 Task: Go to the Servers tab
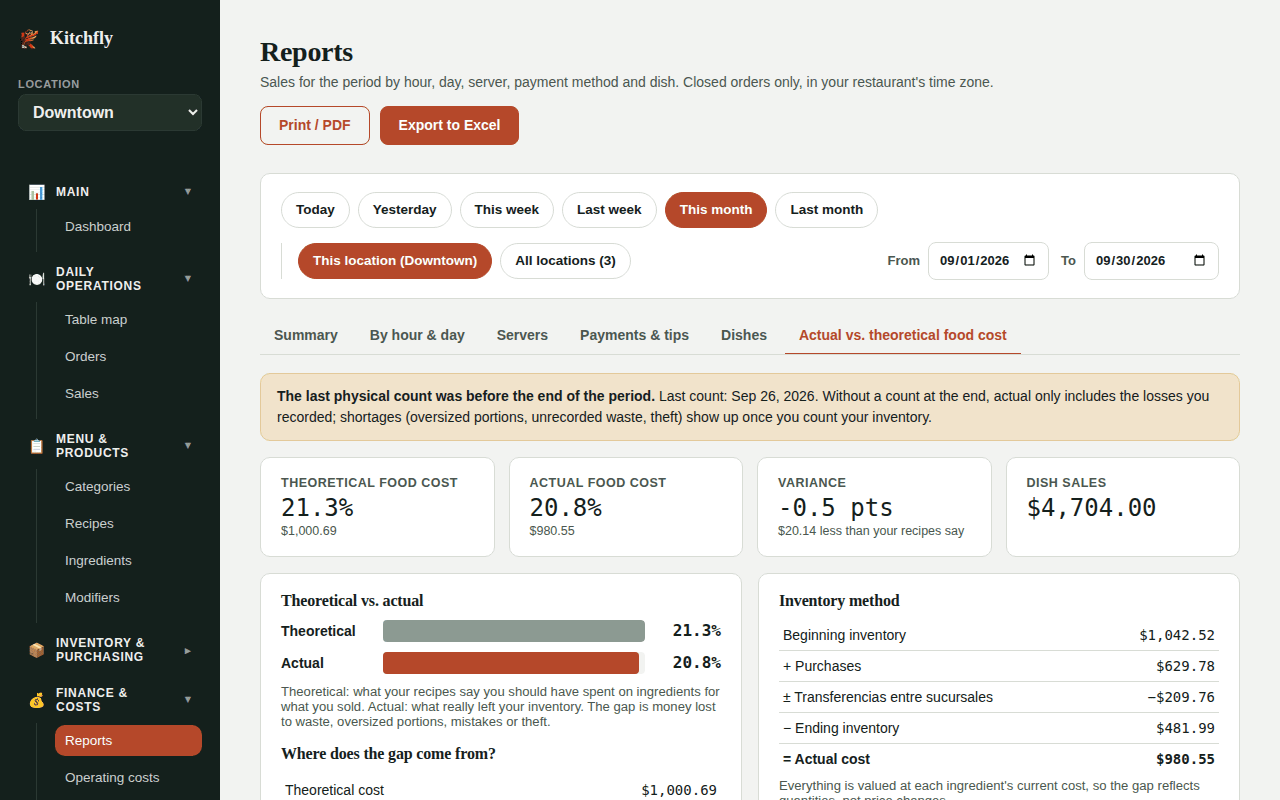coord(522,336)
